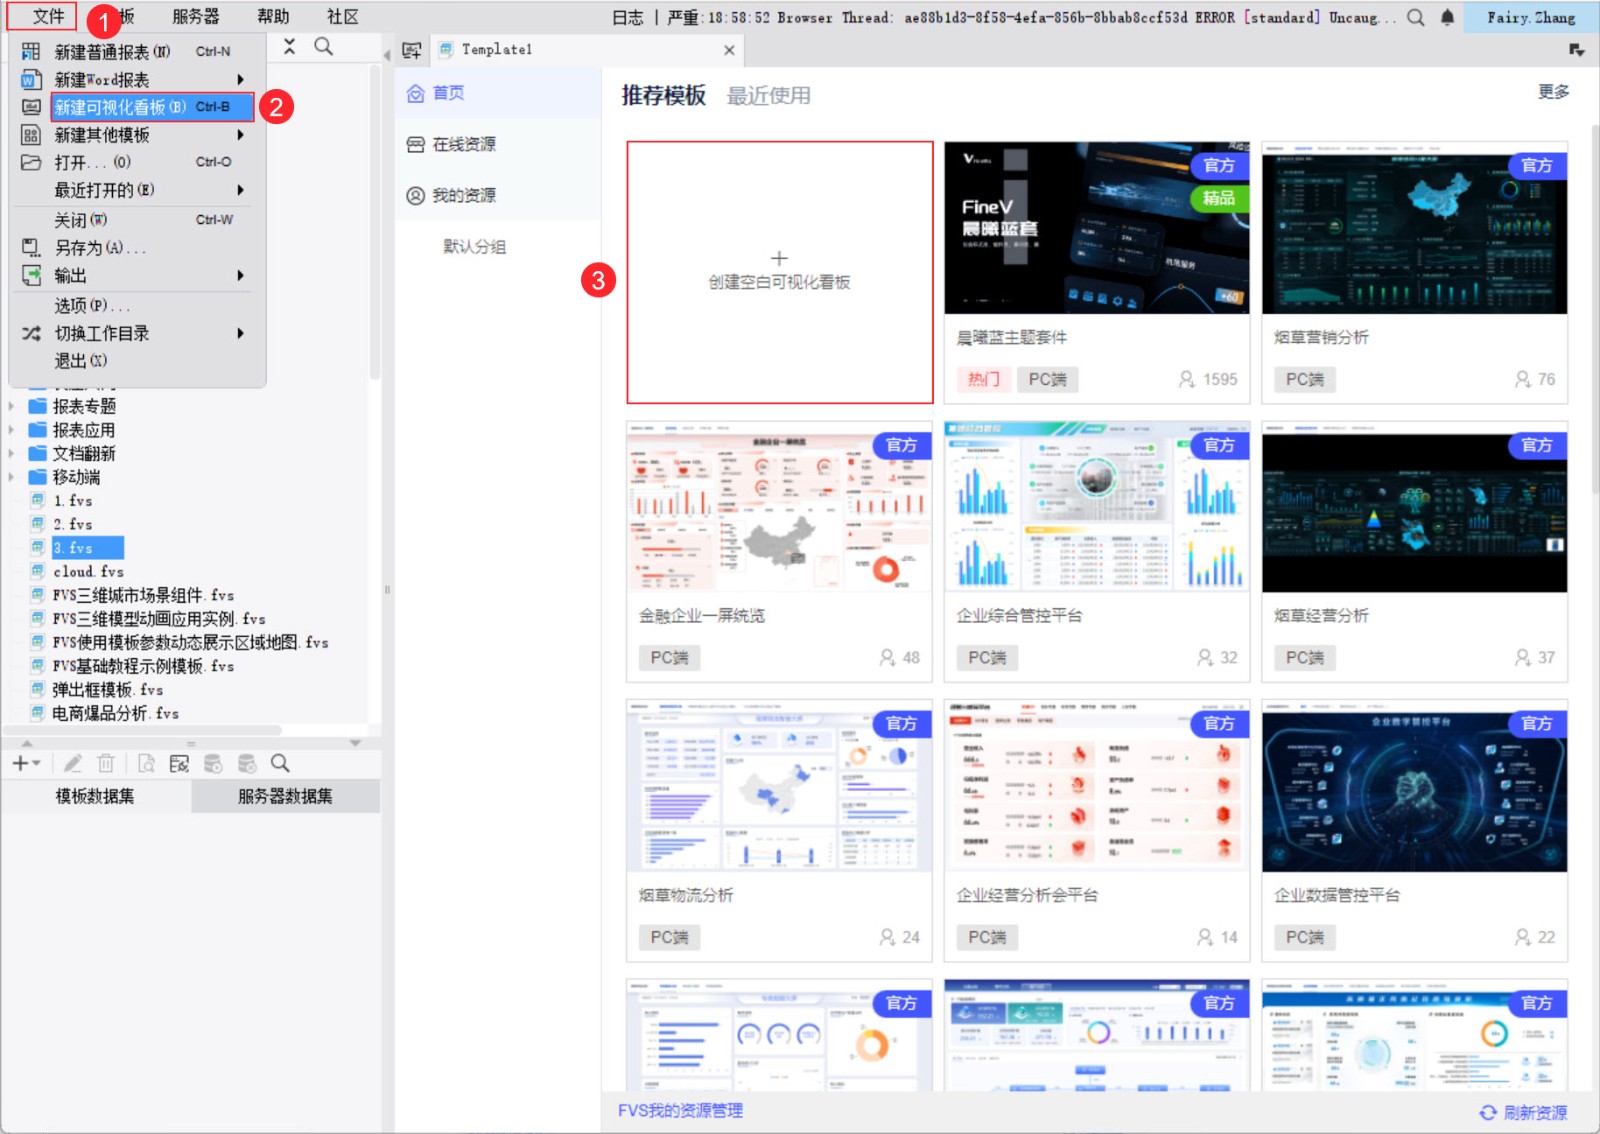Click the edit dataset pencil icon
1600x1134 pixels.
click(x=72, y=763)
